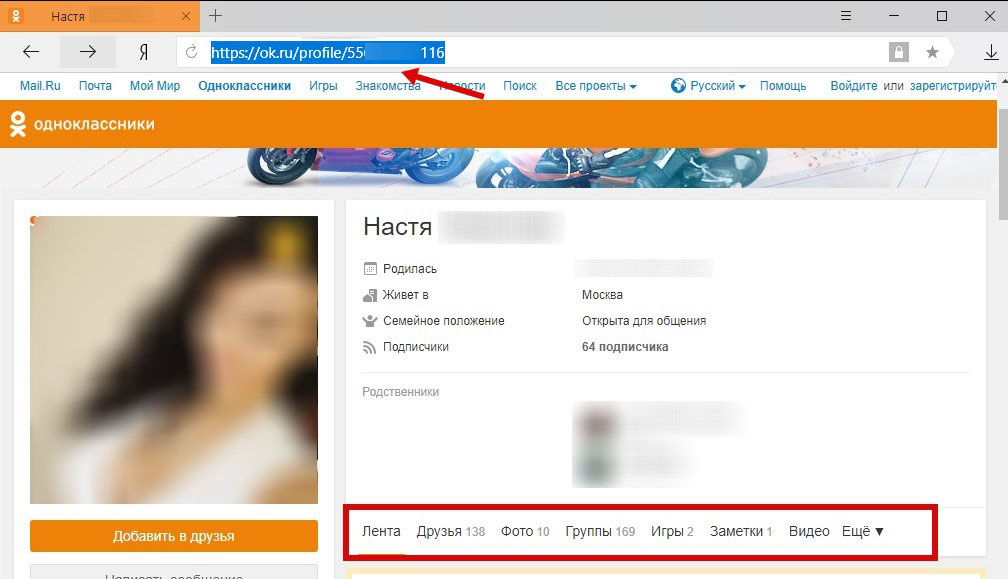Click the browser forward arrow button
1008x579 pixels.
(x=88, y=53)
